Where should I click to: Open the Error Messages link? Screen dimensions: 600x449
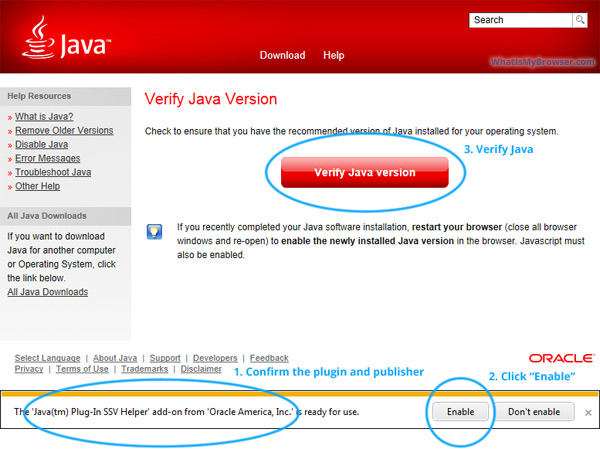tap(48, 158)
